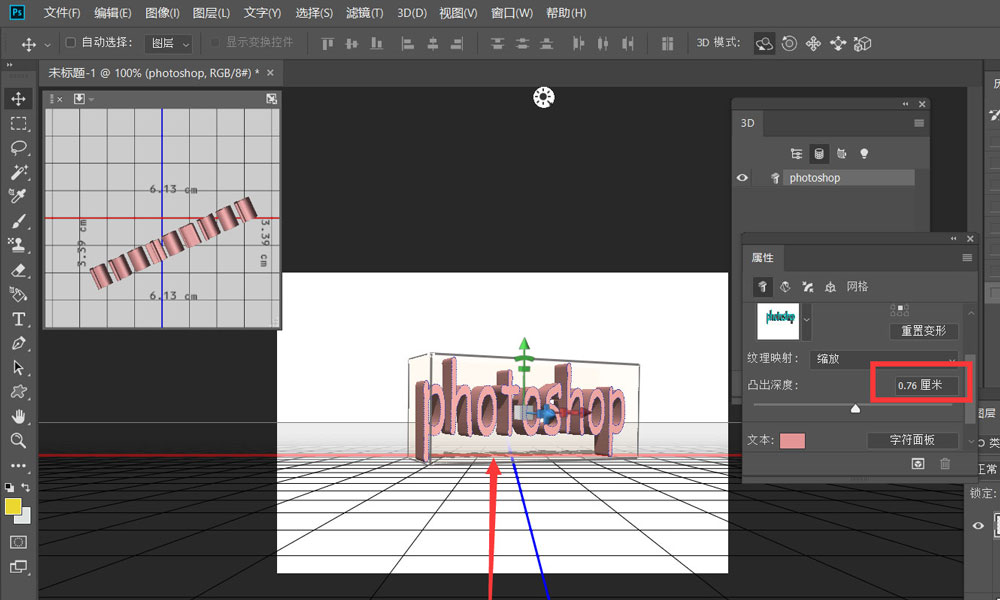Toggle Quick Mask mode icon
The width and height of the screenshot is (1000, 600).
(18, 541)
